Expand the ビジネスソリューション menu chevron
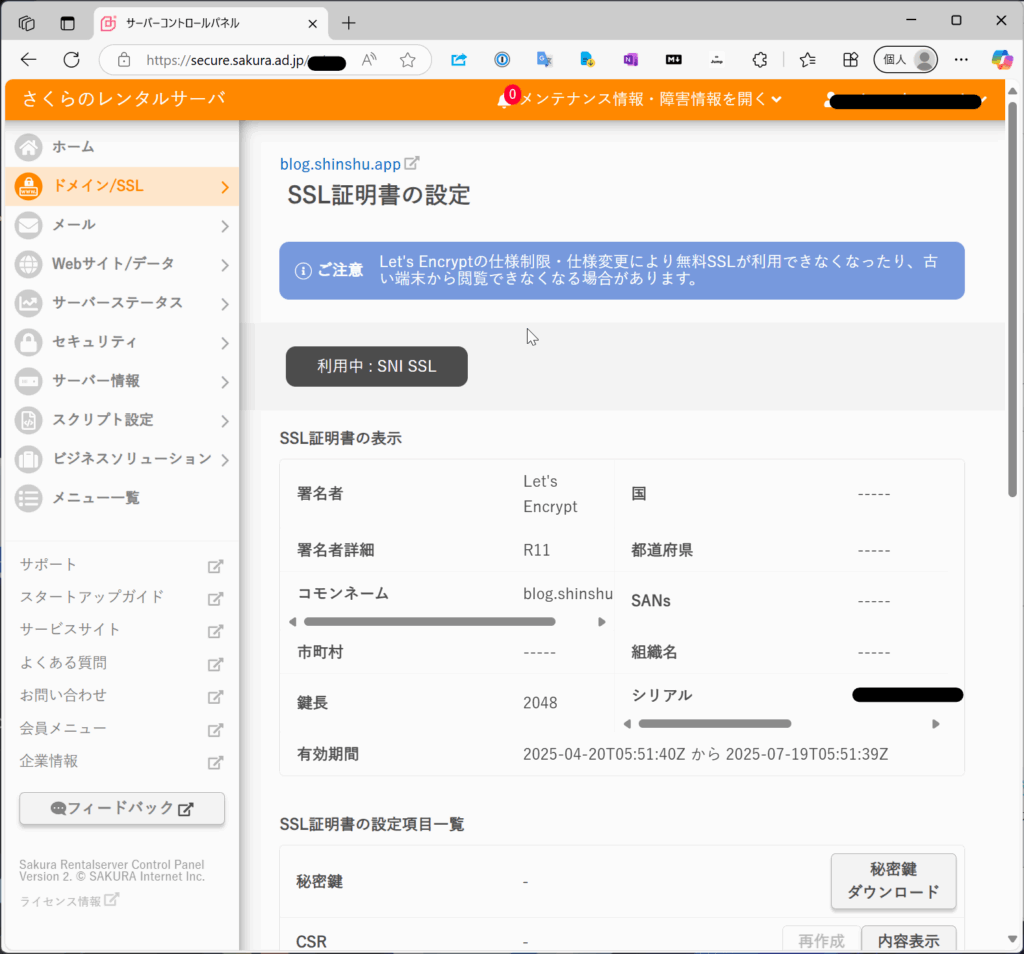The height and width of the screenshot is (954, 1024). [225, 460]
